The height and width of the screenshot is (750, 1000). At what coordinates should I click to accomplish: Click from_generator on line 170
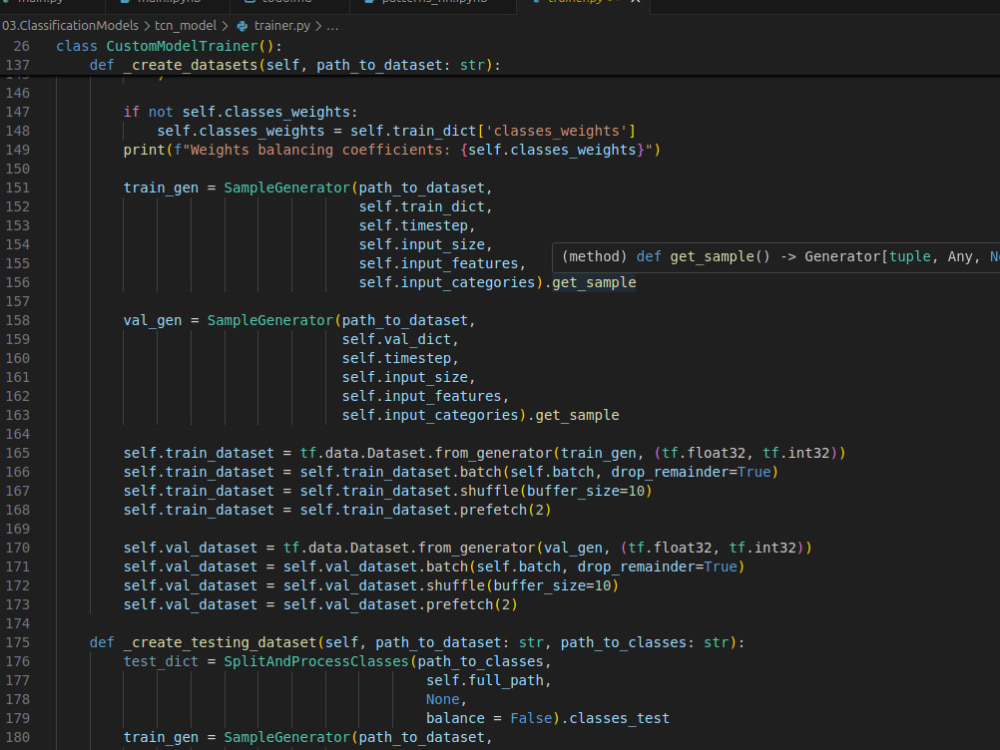pyautogui.click(x=476, y=547)
